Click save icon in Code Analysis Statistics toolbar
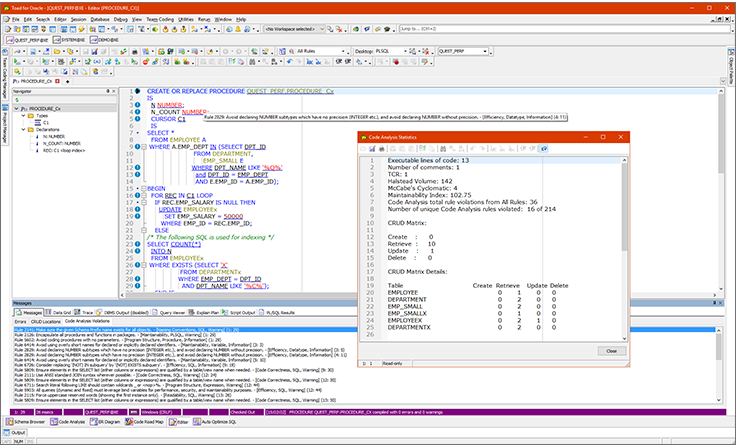 pyautogui.click(x=372, y=149)
